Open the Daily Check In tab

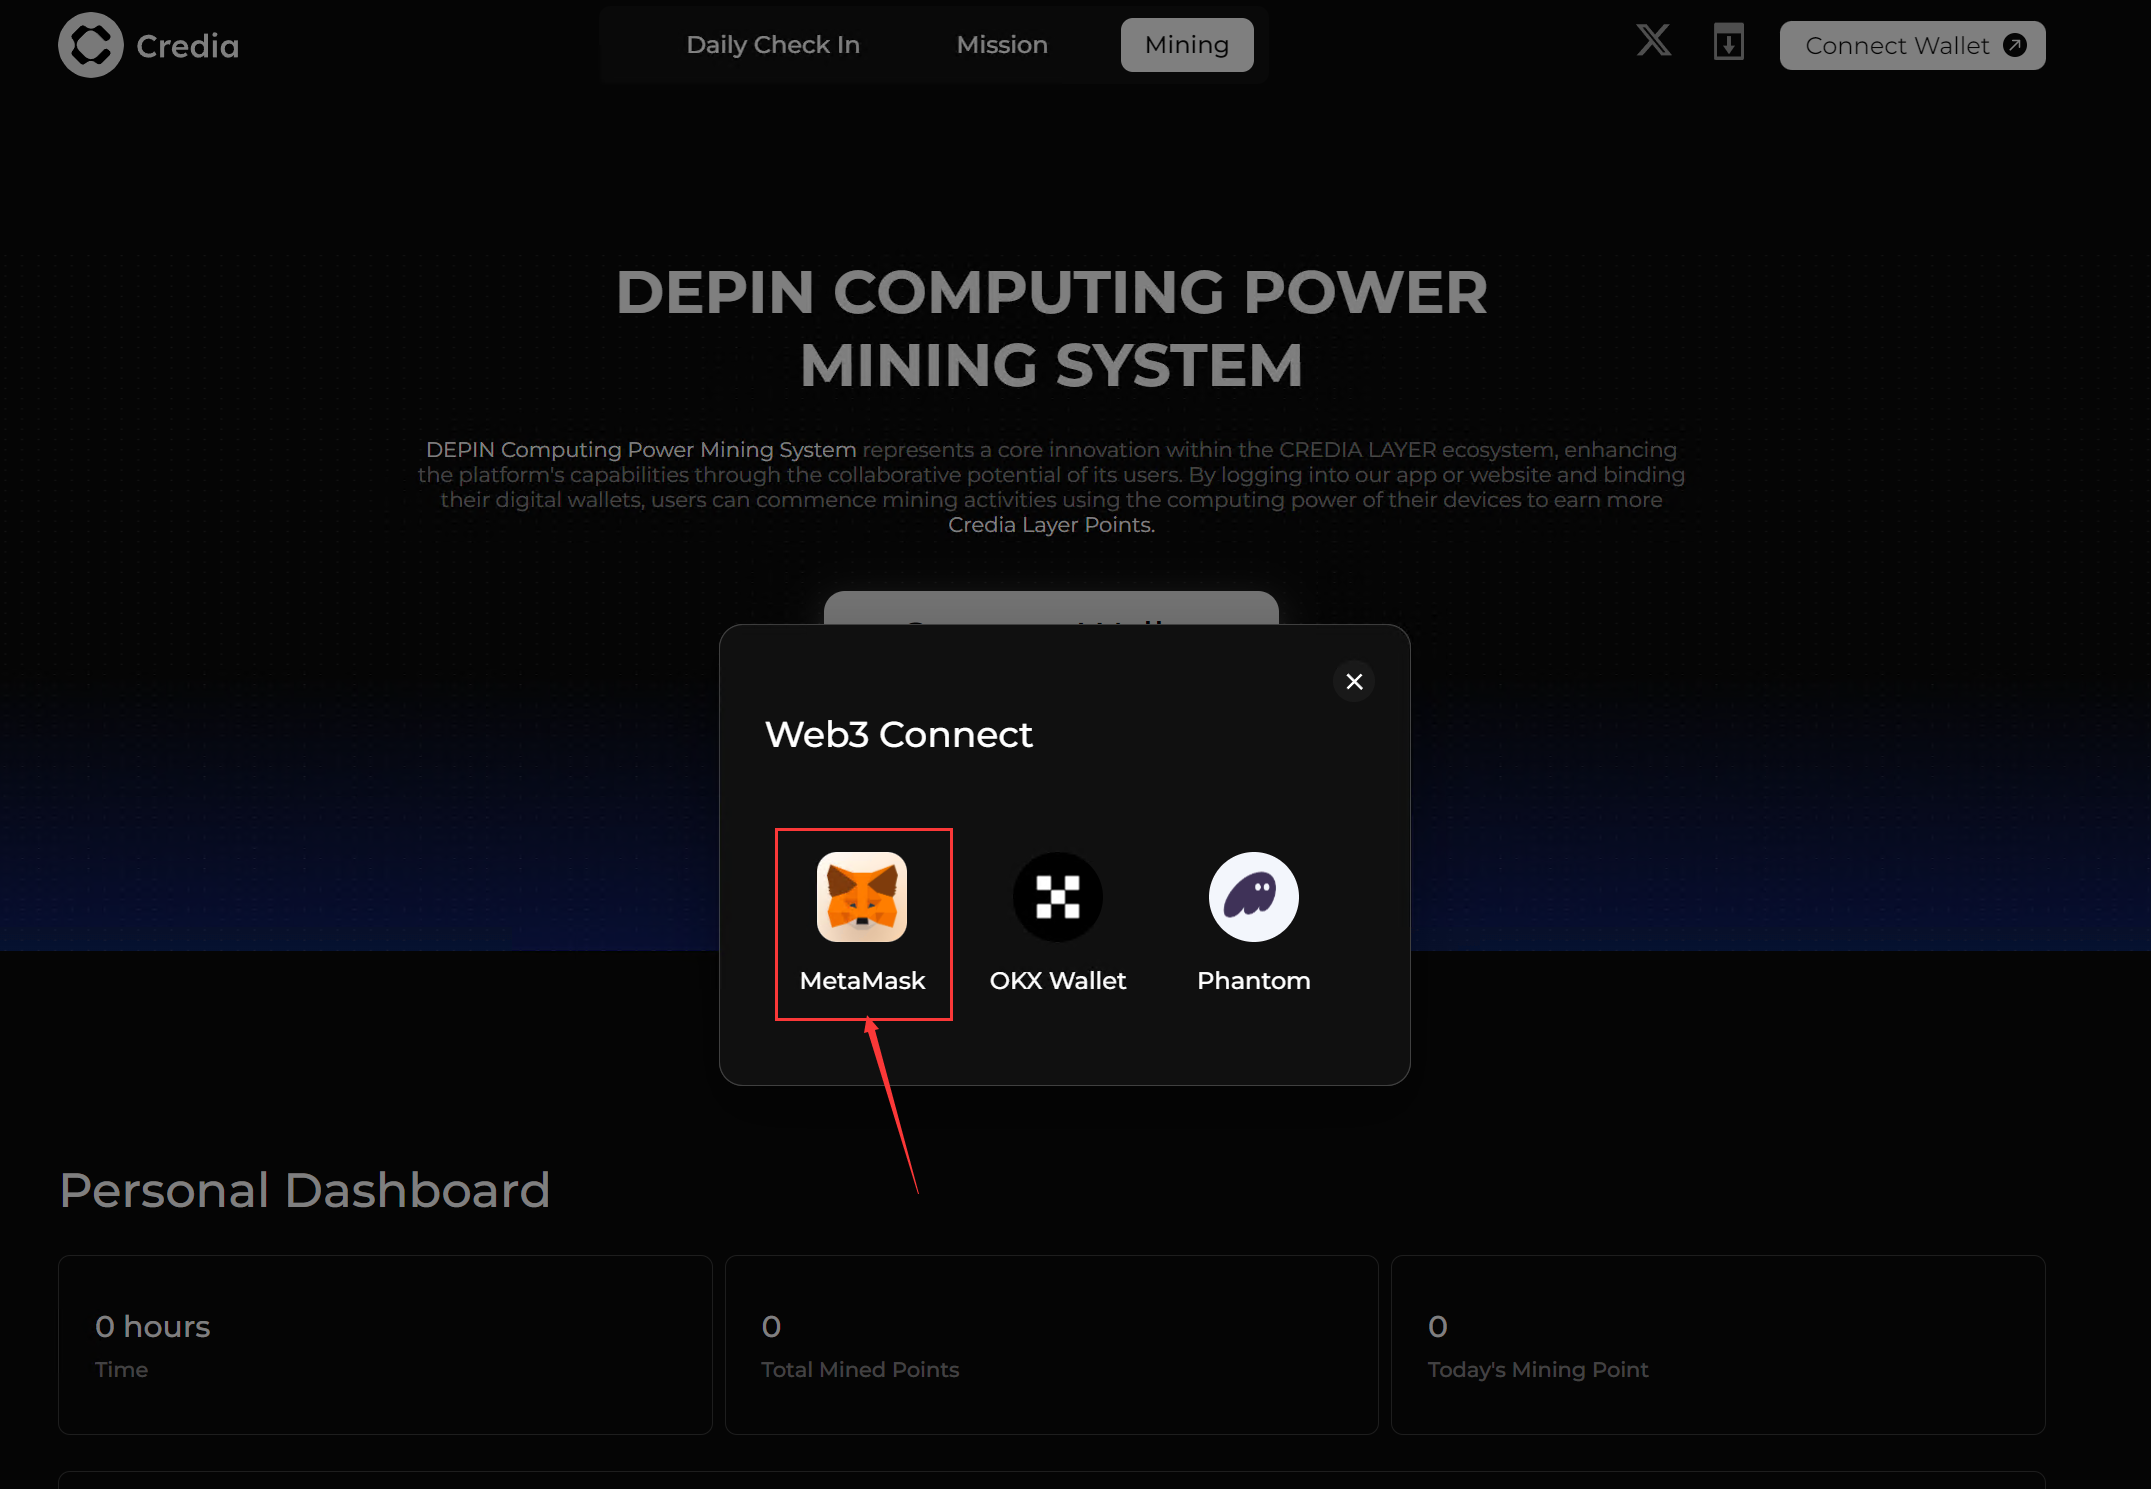point(773,45)
